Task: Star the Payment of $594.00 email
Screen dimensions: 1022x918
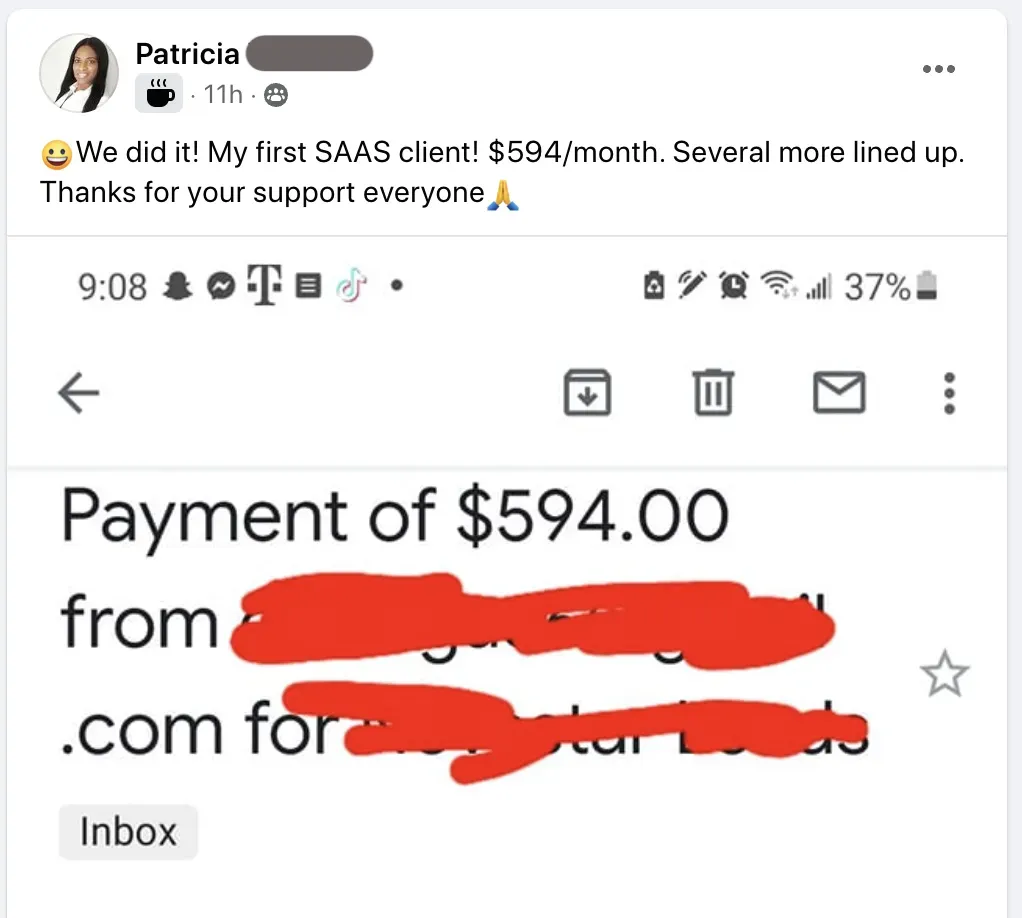Action: click(x=944, y=674)
